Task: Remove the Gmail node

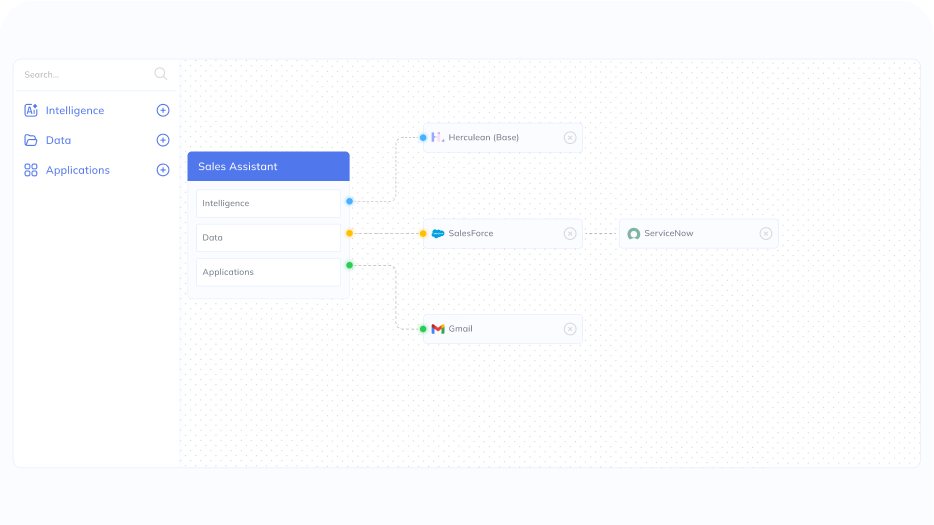Action: tap(570, 329)
